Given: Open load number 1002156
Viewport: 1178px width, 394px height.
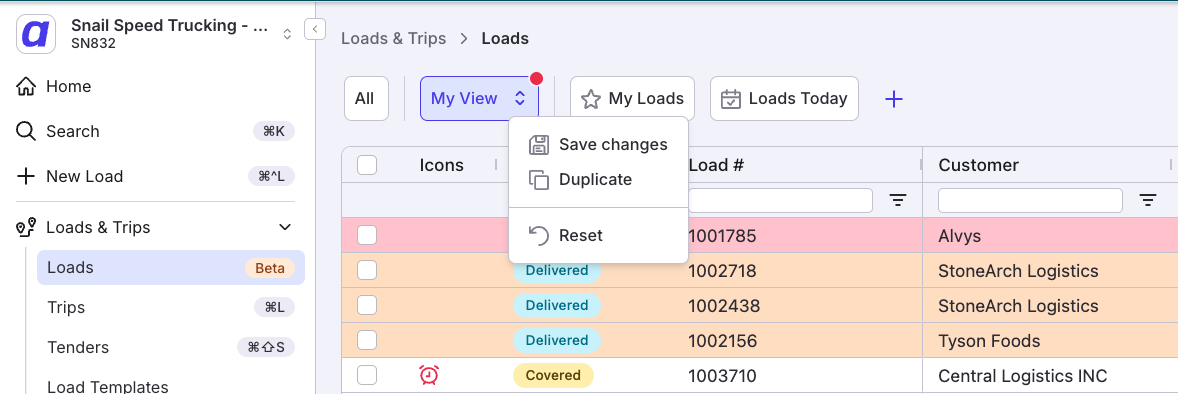Looking at the screenshot, I should click(722, 341).
